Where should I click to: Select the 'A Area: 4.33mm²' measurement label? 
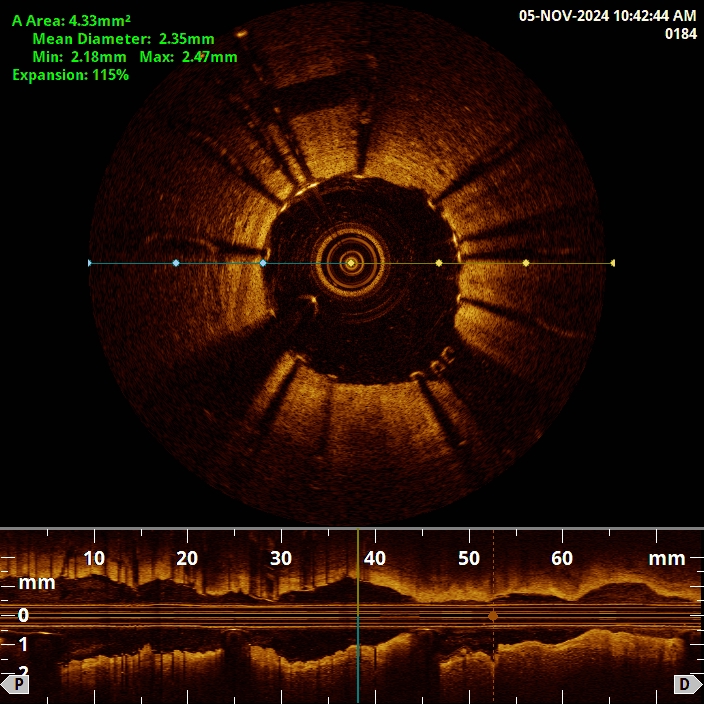click(72, 20)
